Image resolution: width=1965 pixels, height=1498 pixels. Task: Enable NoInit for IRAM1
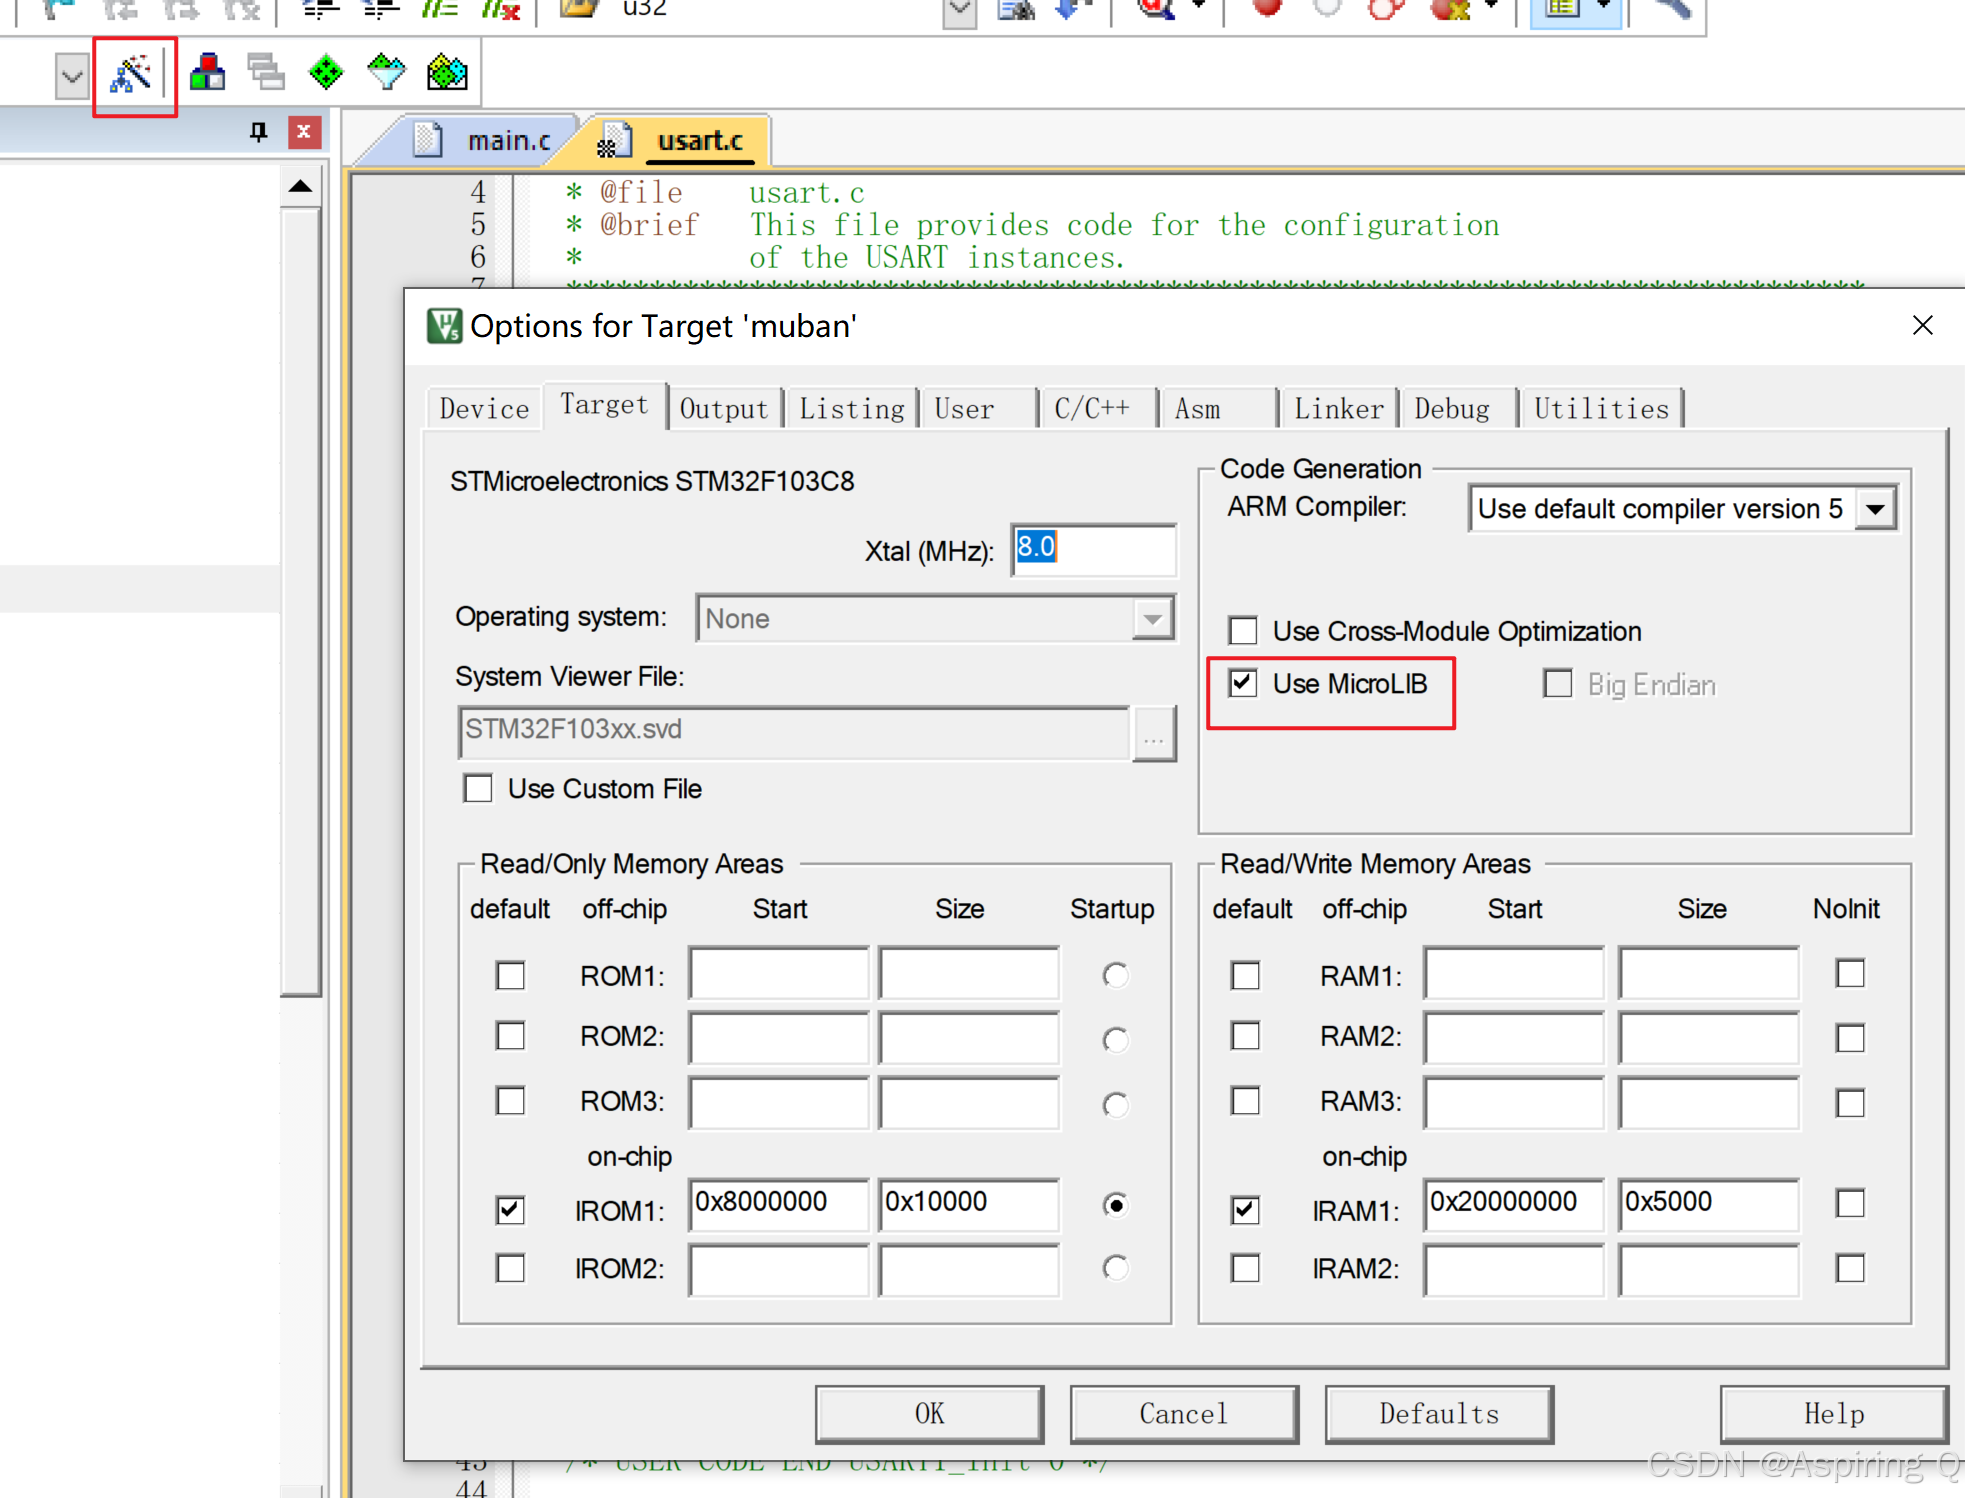1851,1203
